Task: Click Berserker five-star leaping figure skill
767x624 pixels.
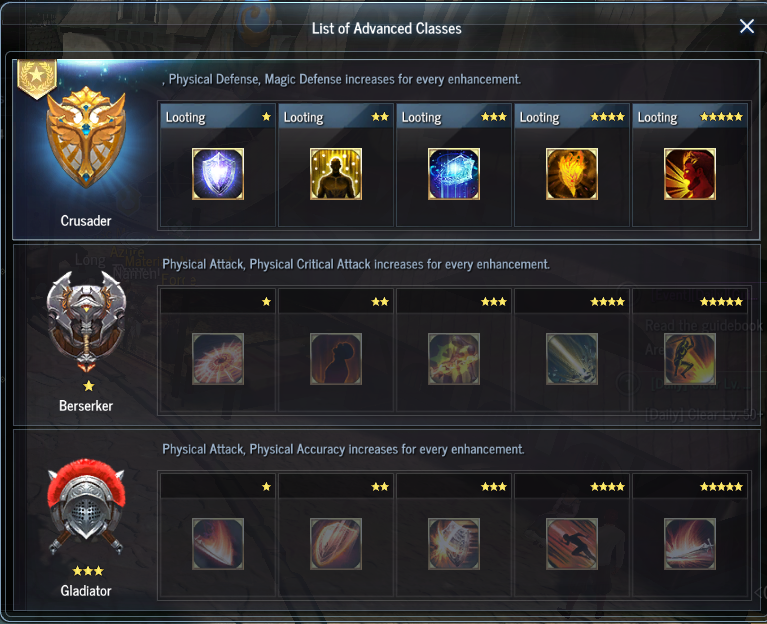Action: pyautogui.click(x=690, y=359)
